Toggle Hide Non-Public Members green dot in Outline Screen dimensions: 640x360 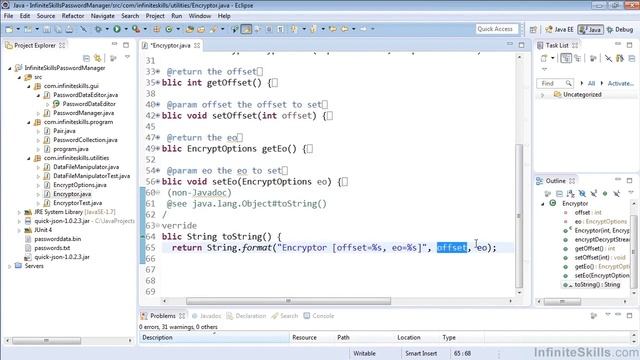pos(605,193)
